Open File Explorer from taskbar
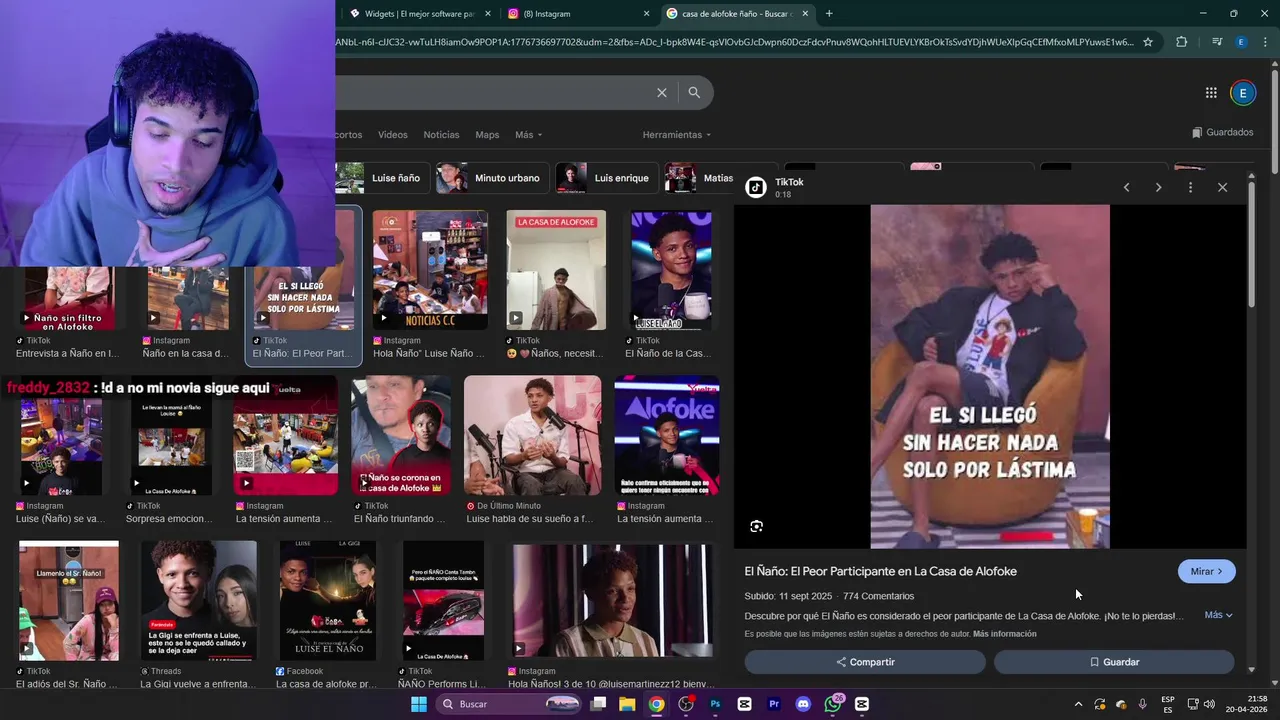The image size is (1280, 720). coord(627,704)
